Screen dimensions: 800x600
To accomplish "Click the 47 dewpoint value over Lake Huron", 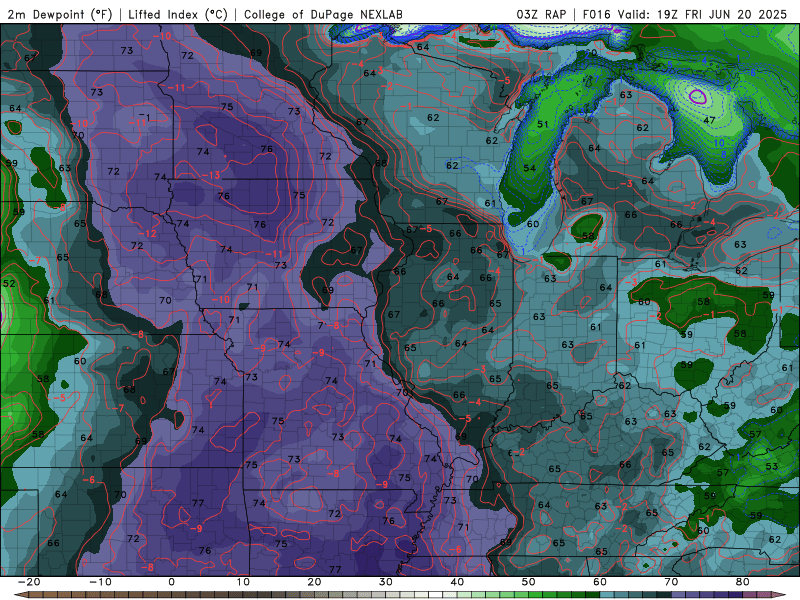I will (x=709, y=120).
